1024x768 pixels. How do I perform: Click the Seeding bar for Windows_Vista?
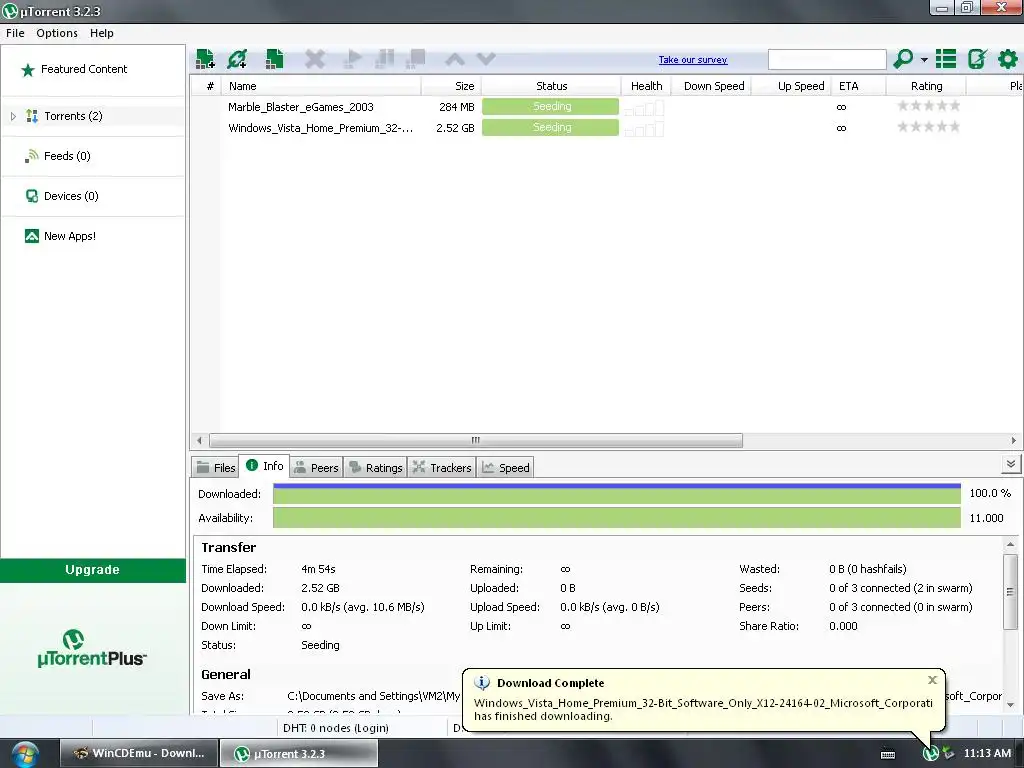click(551, 127)
